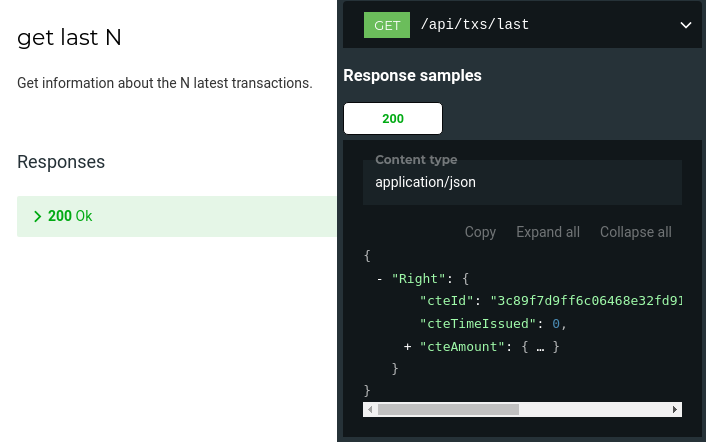This screenshot has height=442, width=706.
Task: Click the scrollbar right arrow
Action: click(x=675, y=409)
